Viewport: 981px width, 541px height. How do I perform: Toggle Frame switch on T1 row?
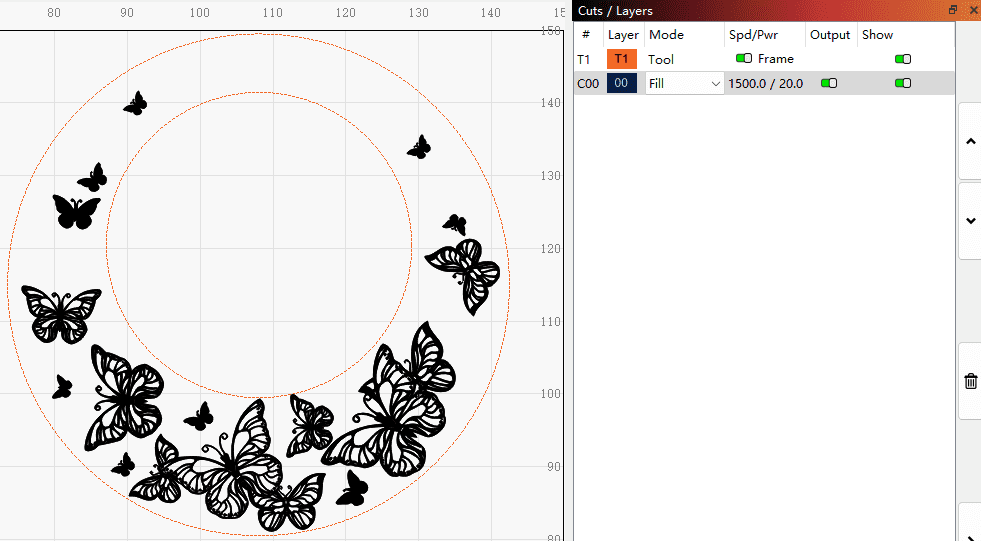point(744,58)
